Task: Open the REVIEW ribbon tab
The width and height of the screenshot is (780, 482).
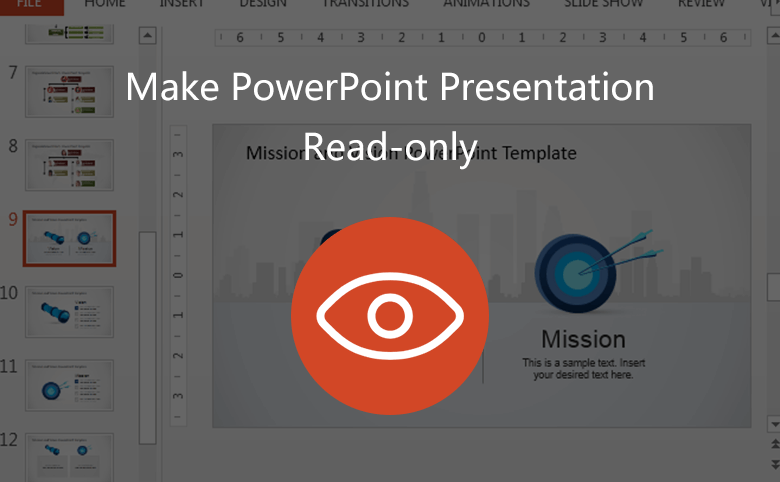Action: coord(701,4)
